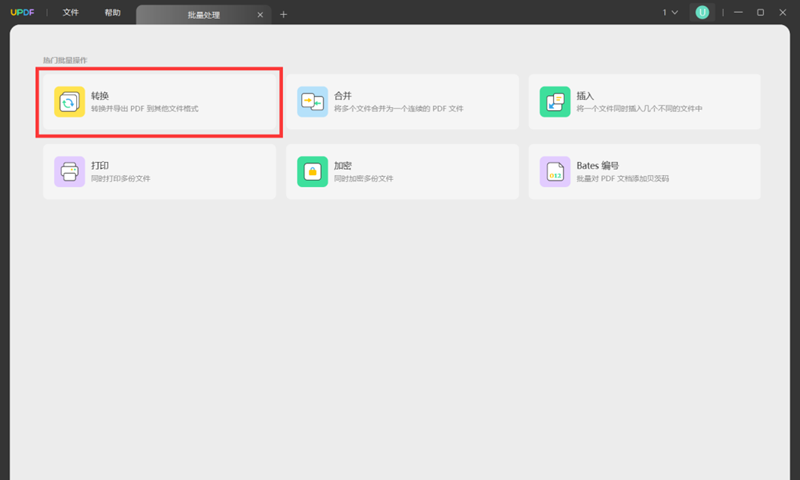Maximize the UPDF window
800x480 pixels.
click(x=760, y=12)
